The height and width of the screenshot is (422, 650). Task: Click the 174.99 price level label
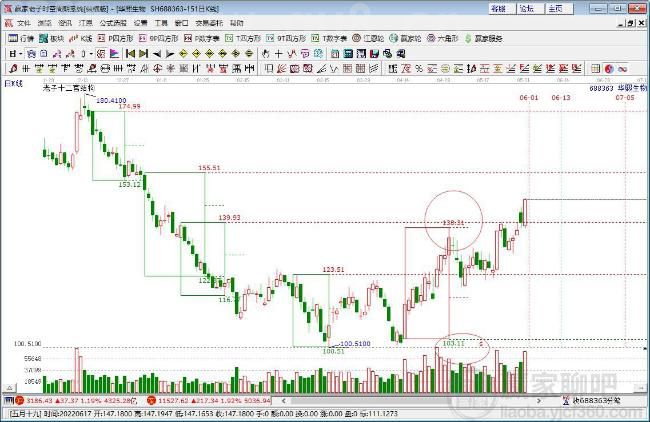pos(129,107)
